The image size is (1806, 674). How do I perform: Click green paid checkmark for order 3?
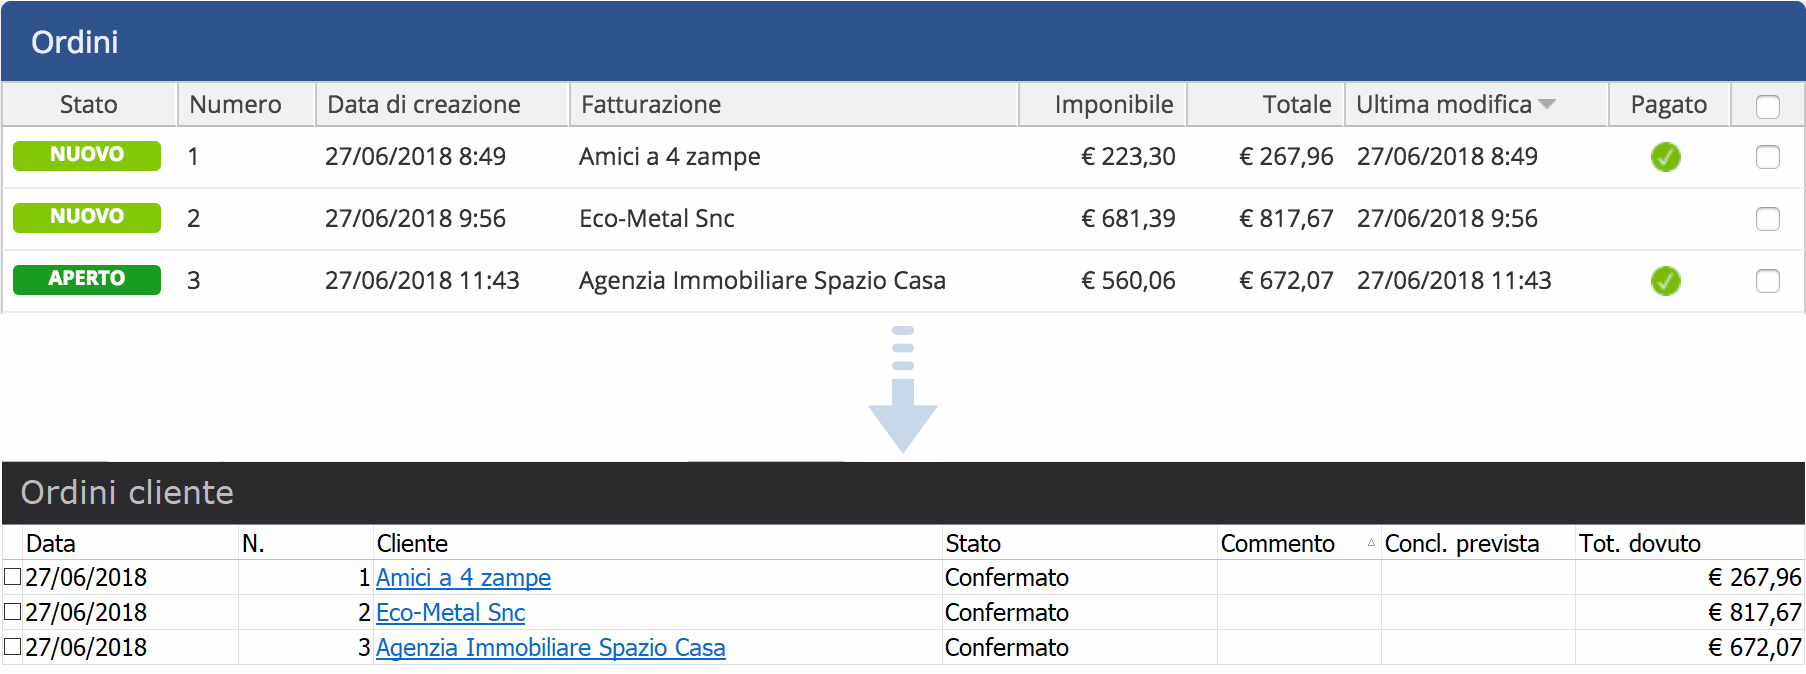1665,281
